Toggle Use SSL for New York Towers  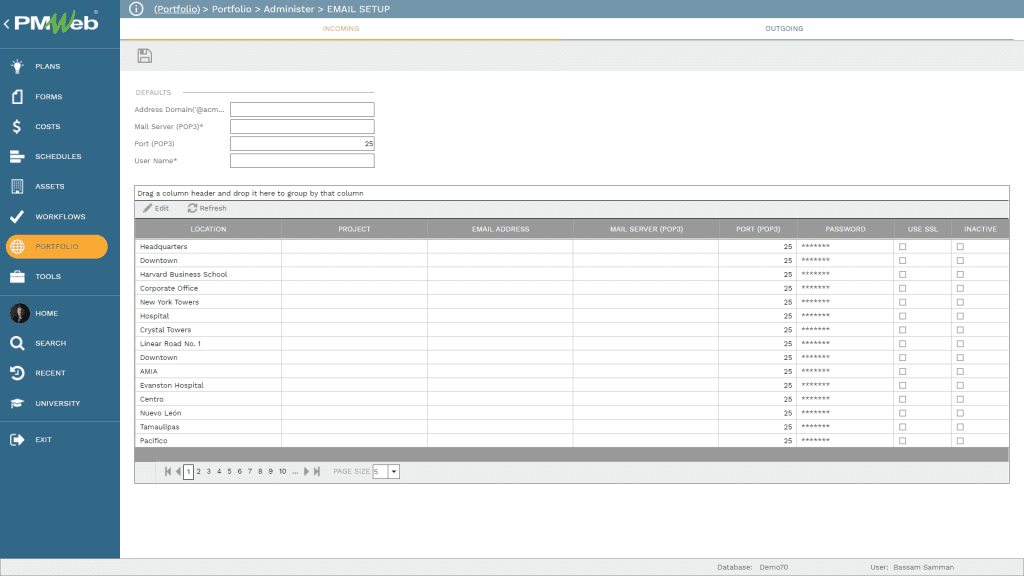tap(903, 302)
